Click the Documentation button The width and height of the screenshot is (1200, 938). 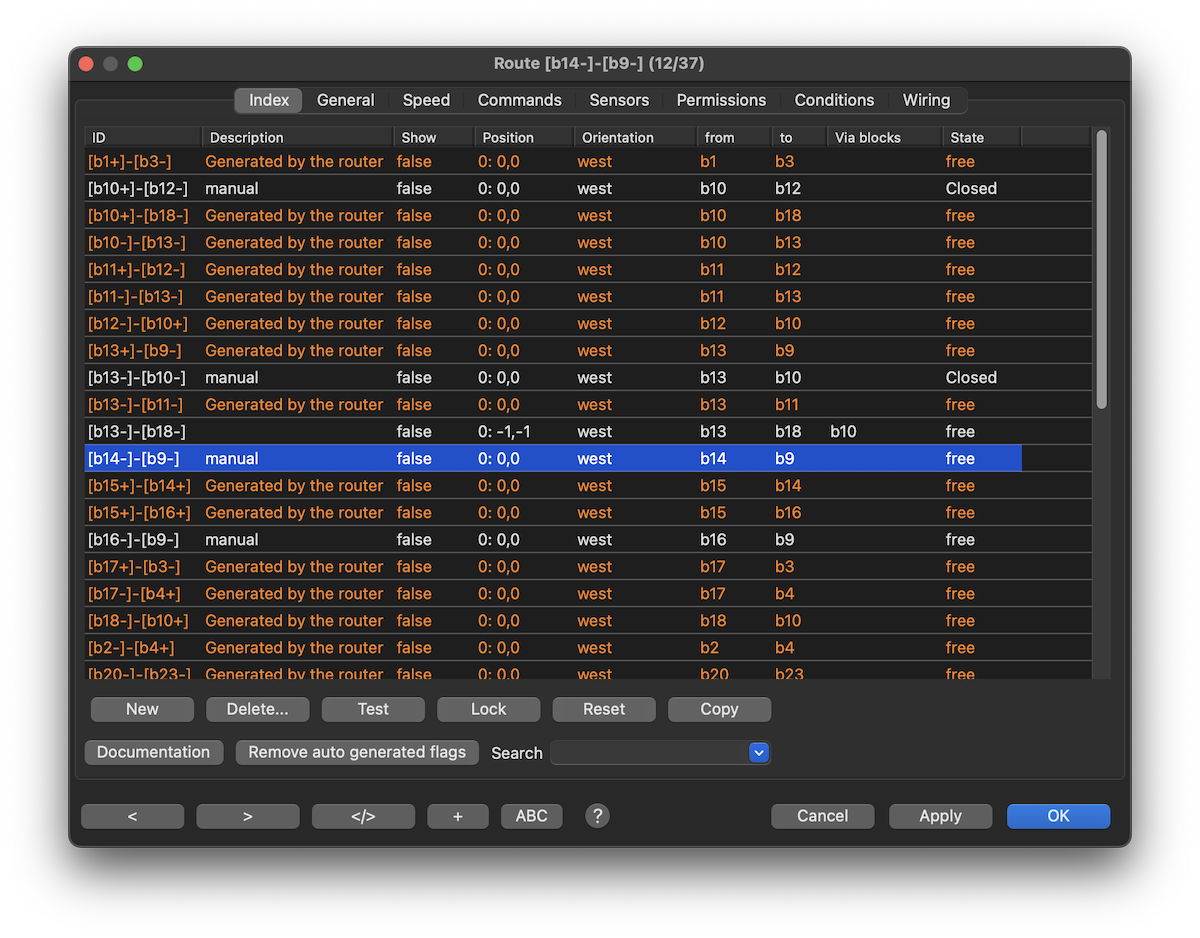click(153, 752)
